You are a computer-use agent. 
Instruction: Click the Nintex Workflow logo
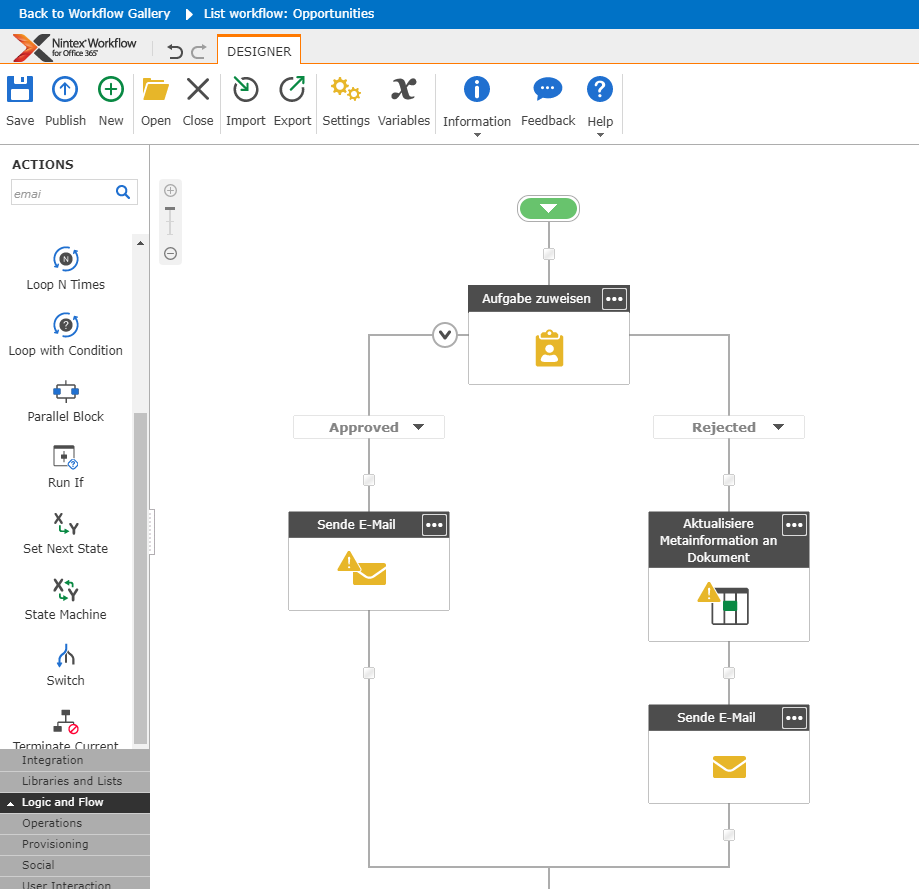tap(74, 47)
